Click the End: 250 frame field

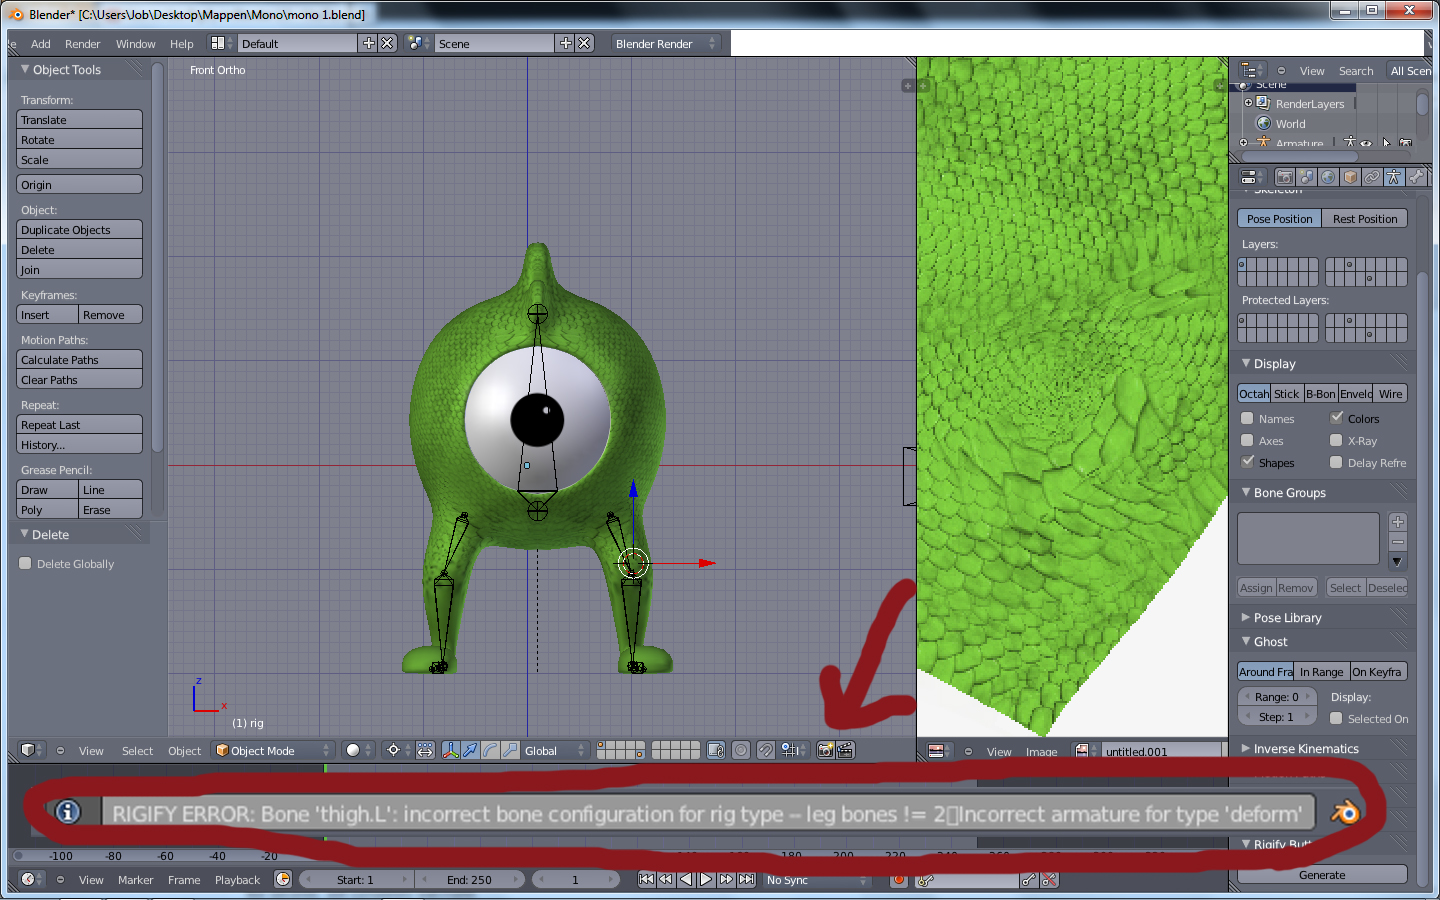pos(469,880)
